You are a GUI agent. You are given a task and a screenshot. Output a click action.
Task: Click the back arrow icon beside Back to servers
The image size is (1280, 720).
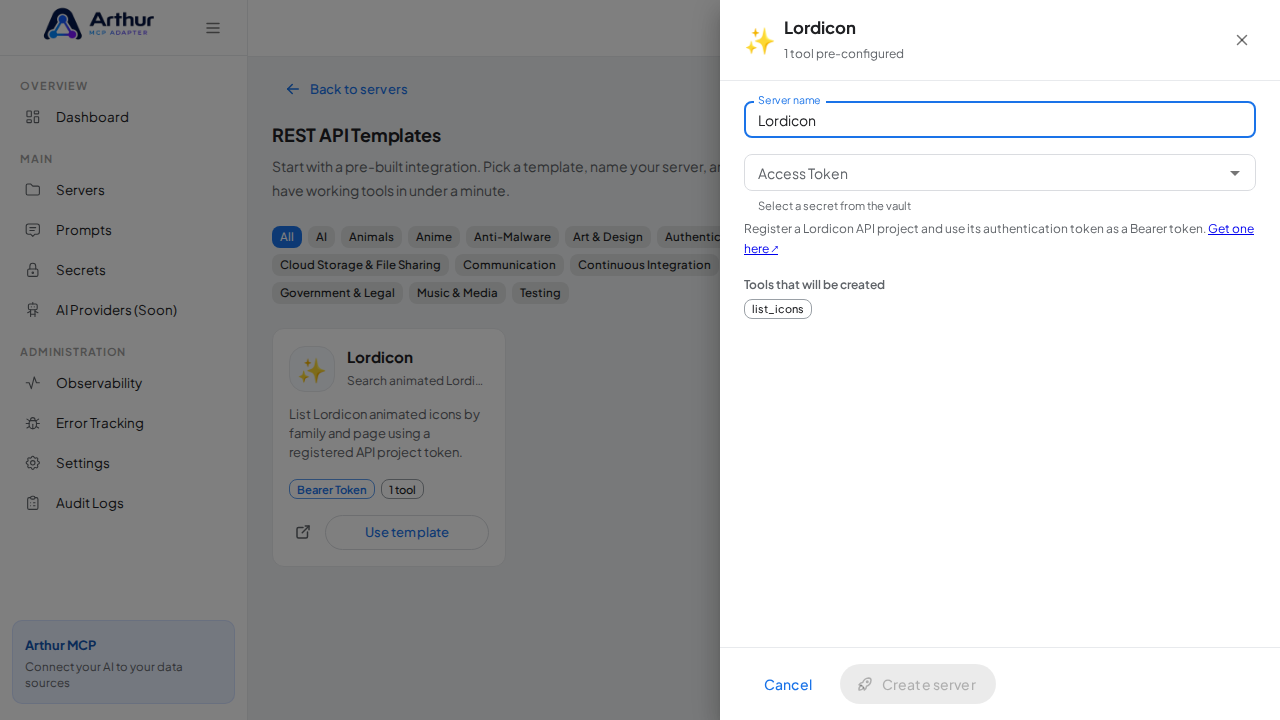tap(293, 89)
